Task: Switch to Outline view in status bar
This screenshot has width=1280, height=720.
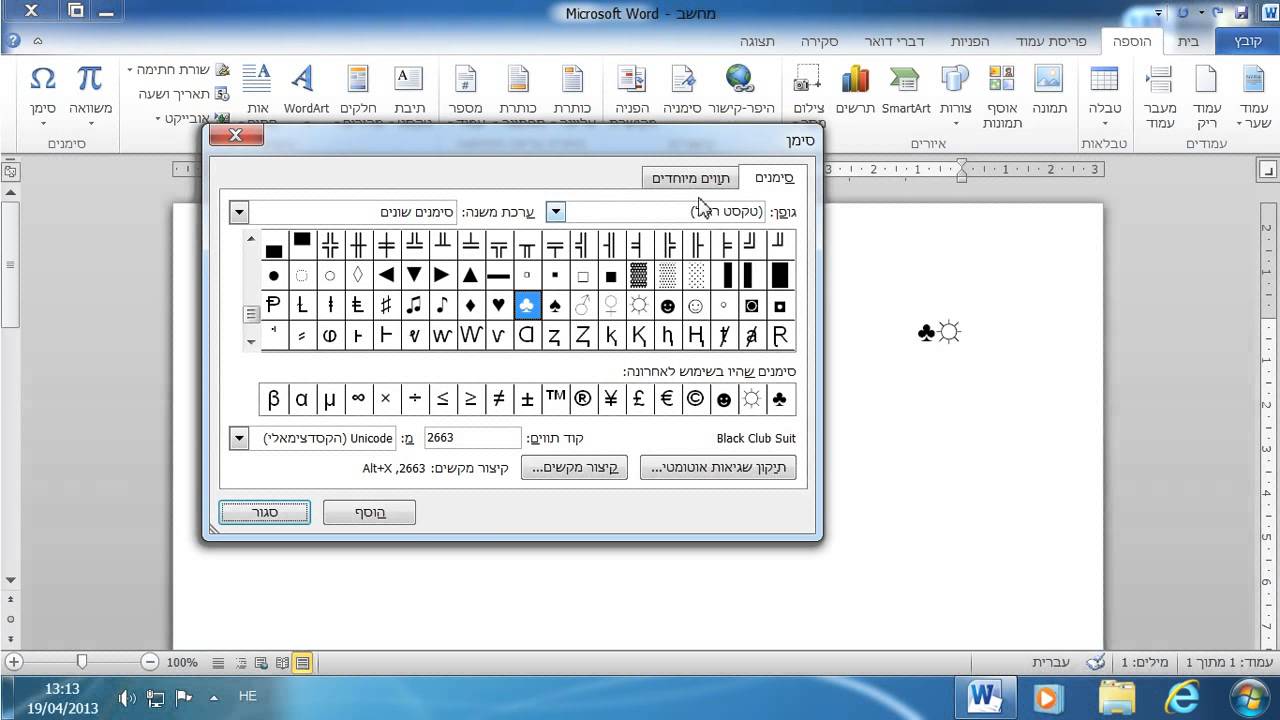Action: [x=240, y=662]
